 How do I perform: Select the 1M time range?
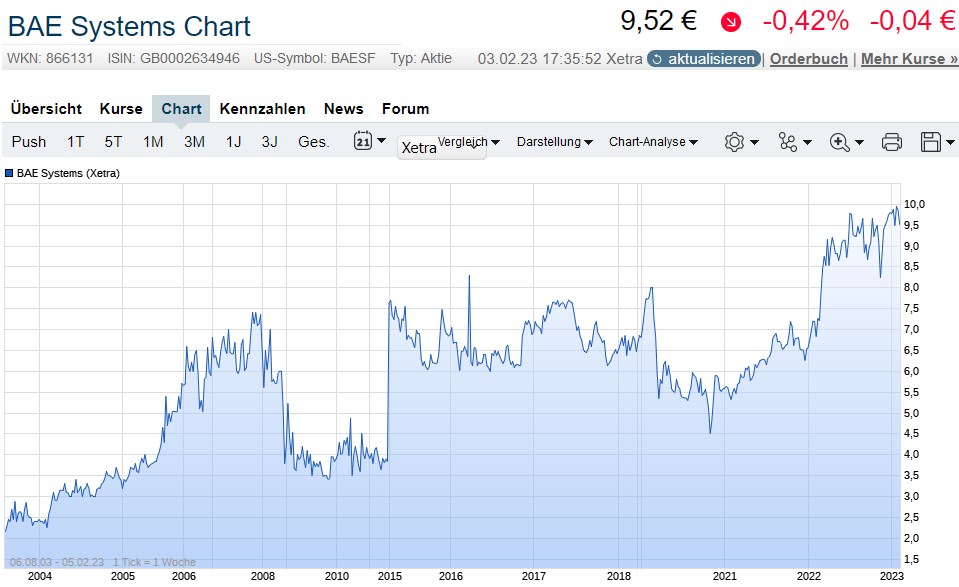tap(153, 142)
